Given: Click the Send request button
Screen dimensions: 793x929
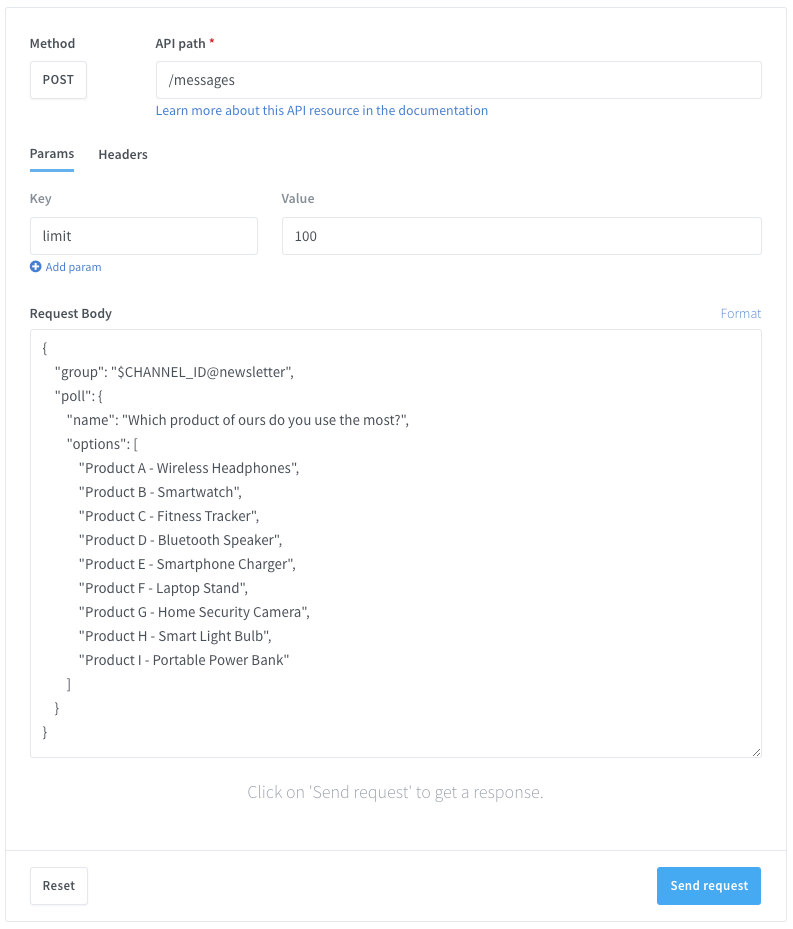Looking at the screenshot, I should [x=708, y=886].
